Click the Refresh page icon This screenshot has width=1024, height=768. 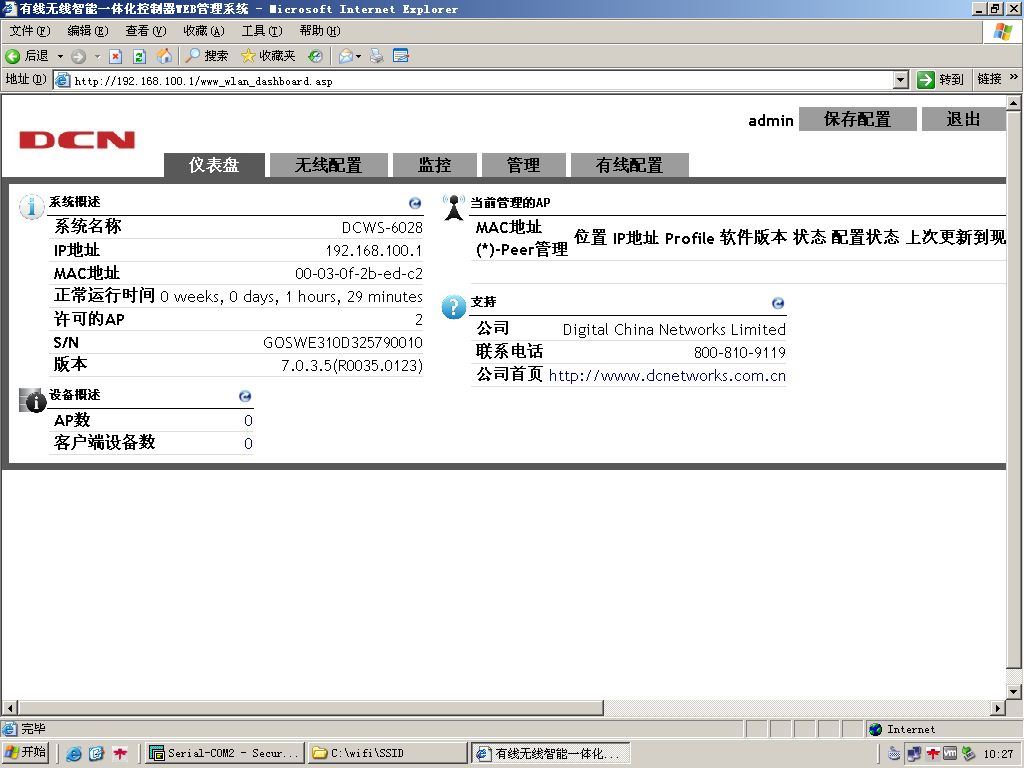(139, 56)
